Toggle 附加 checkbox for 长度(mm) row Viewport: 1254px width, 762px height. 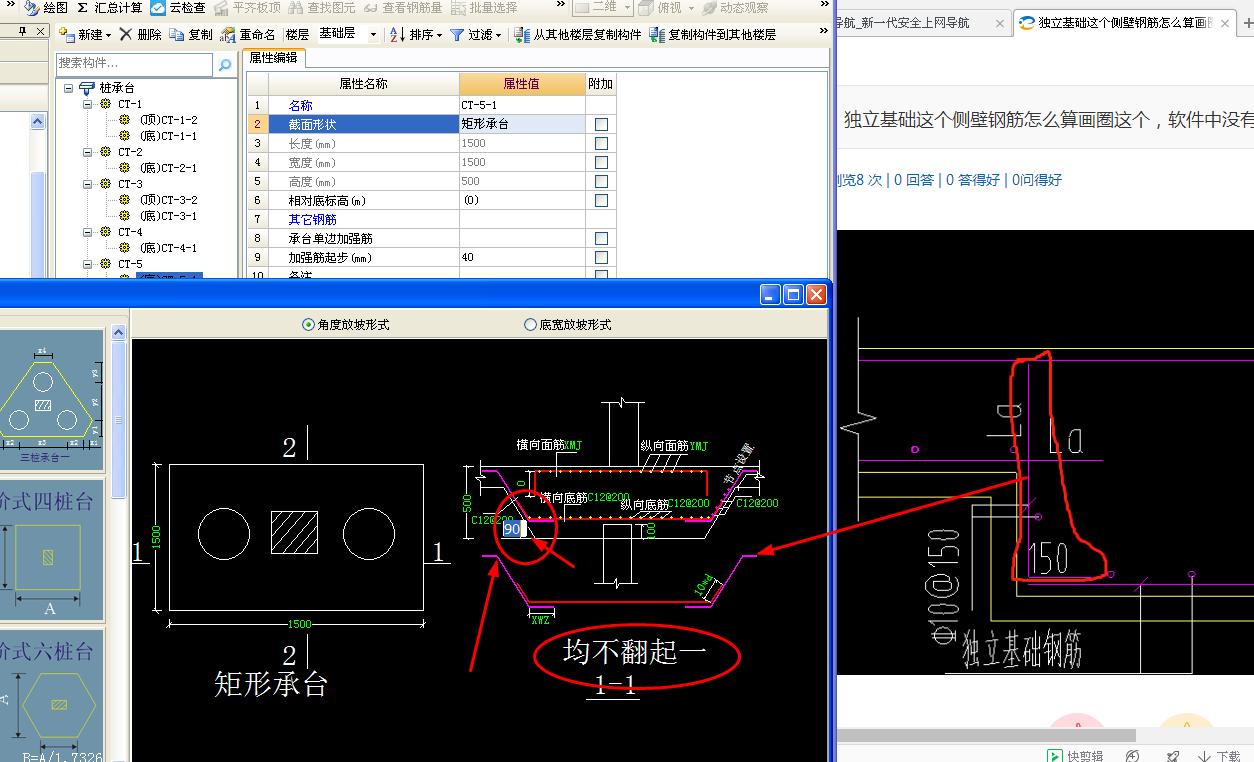[x=601, y=144]
